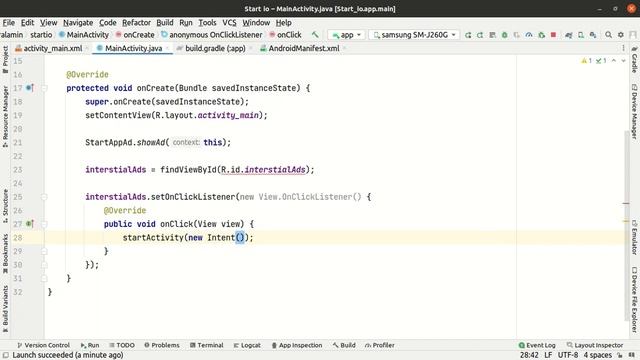
Task: Switch to build.gradle (:app) tab
Action: tap(215, 49)
